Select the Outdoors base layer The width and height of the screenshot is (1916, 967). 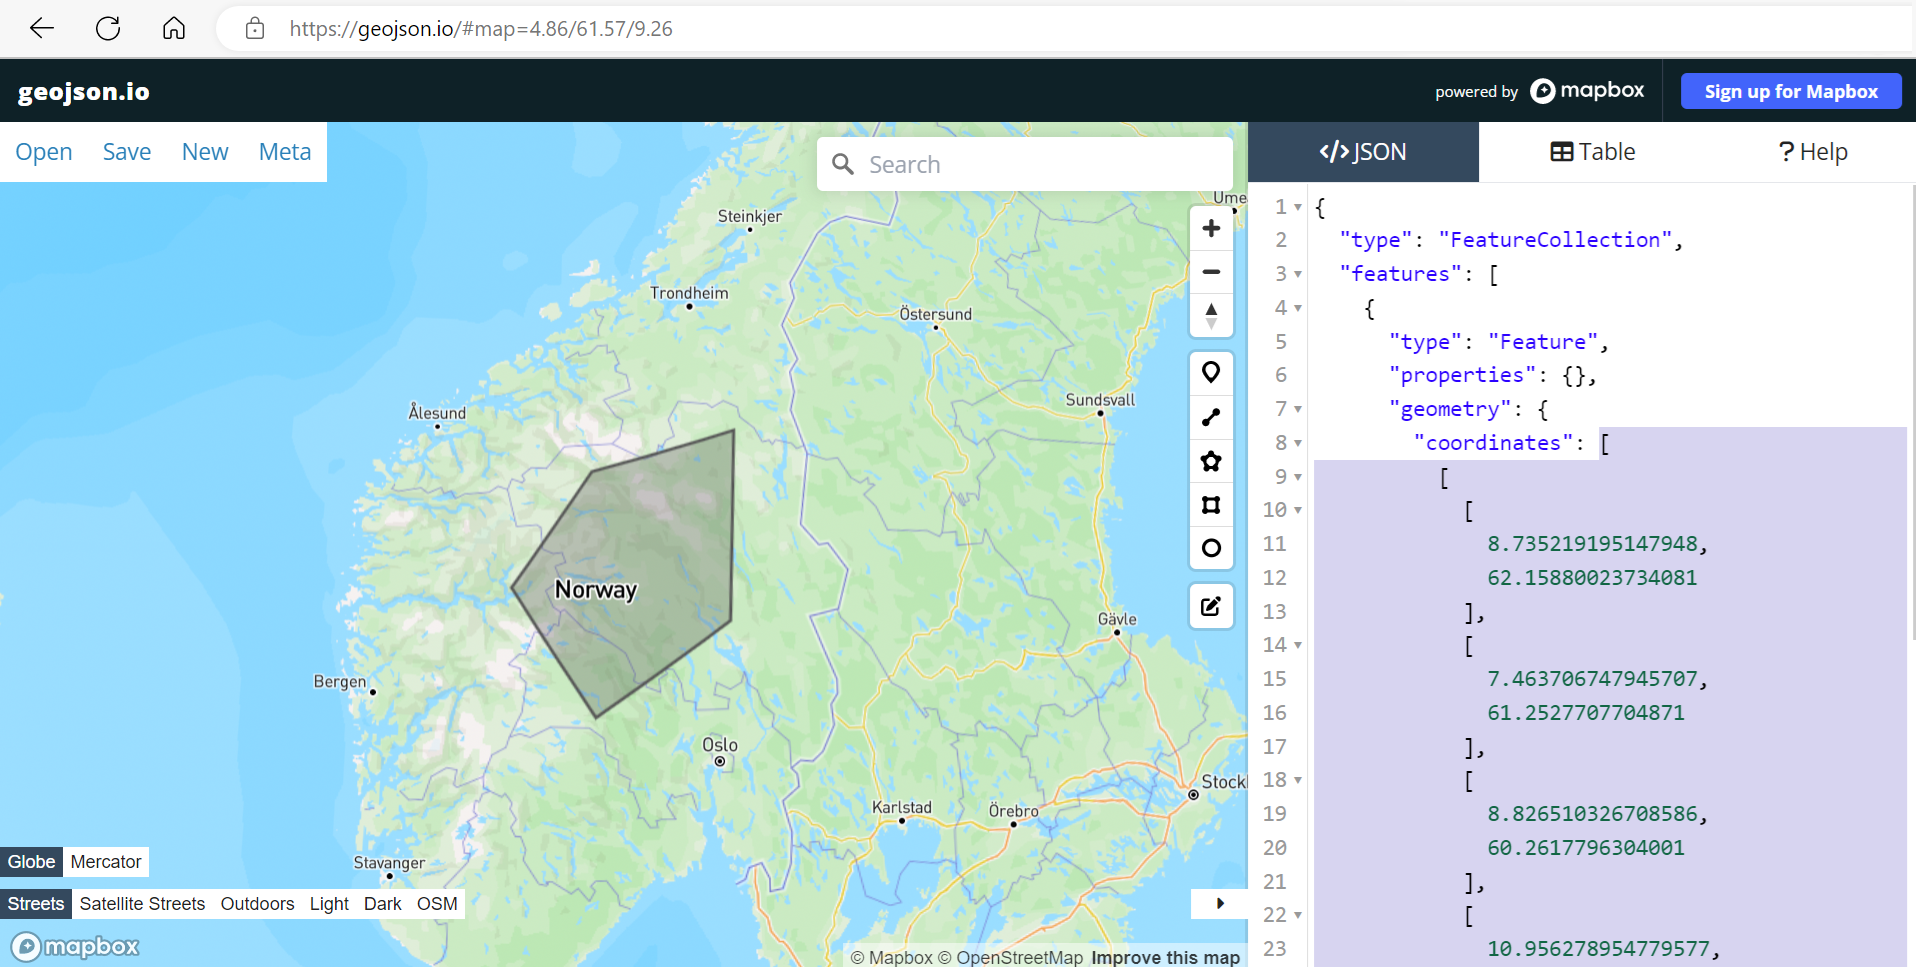pos(257,904)
